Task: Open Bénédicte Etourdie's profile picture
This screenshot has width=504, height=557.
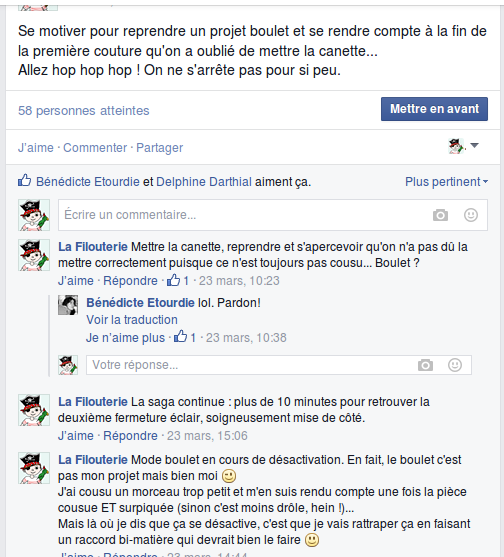Action: coord(68,305)
